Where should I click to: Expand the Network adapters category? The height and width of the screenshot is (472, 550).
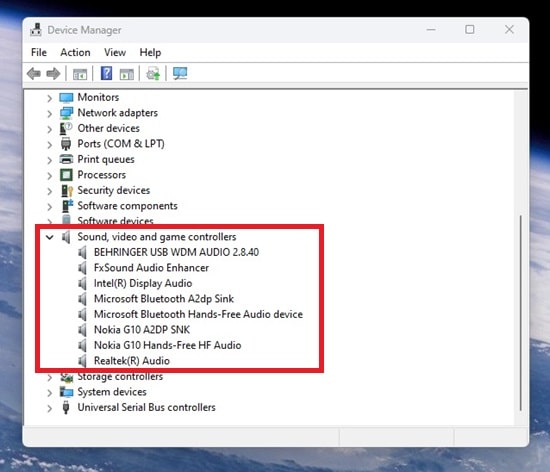tap(49, 114)
